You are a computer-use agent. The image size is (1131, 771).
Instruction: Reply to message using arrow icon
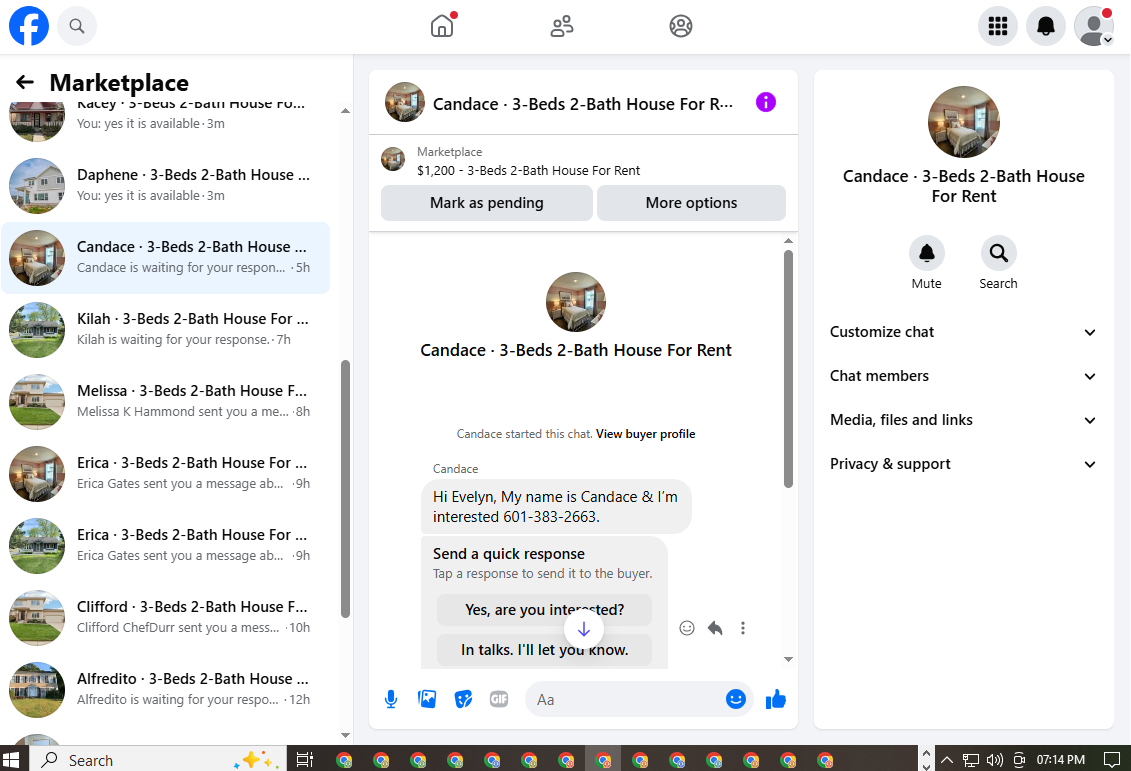coord(715,628)
